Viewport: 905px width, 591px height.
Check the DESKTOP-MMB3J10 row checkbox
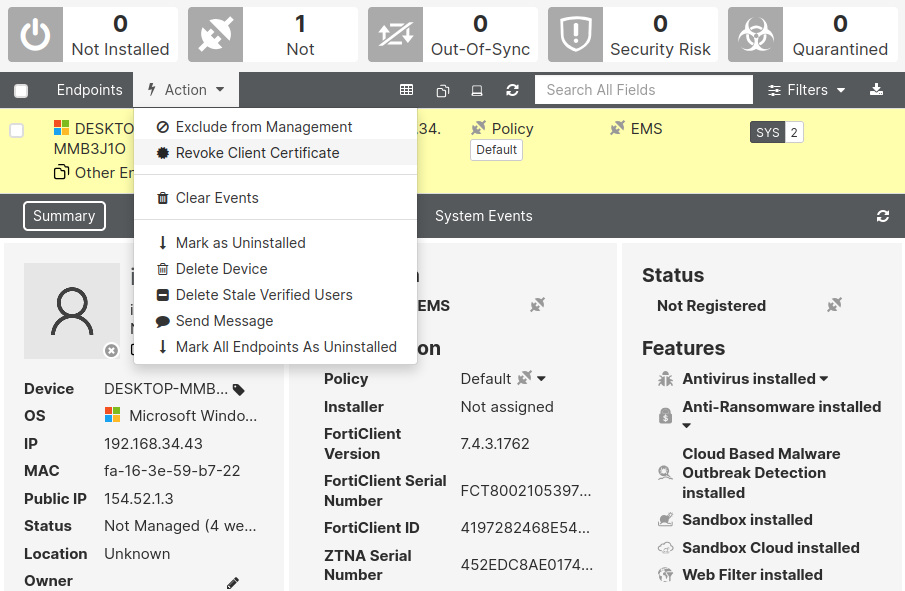click(x=16, y=129)
